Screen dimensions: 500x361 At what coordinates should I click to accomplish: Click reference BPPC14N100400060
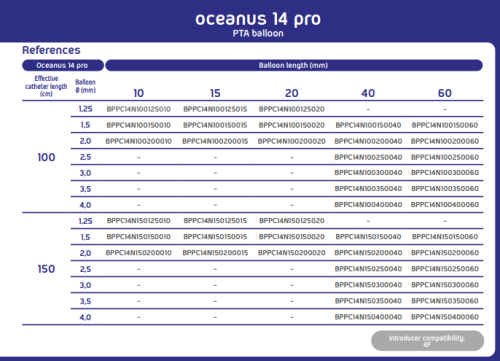[x=445, y=205]
